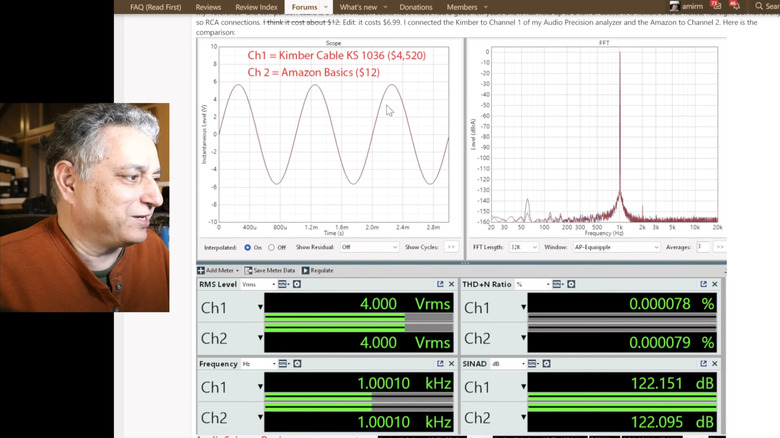
Task: Open the Show Residual dropdown
Action: click(x=369, y=247)
